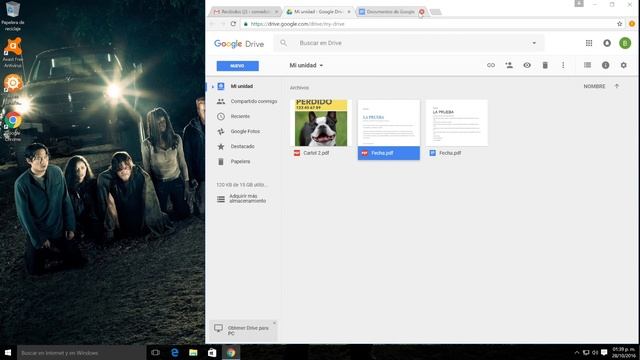Expand Mi unidad tree in sidebar
Image resolution: width=640 pixels, height=360 pixels.
[x=212, y=87]
